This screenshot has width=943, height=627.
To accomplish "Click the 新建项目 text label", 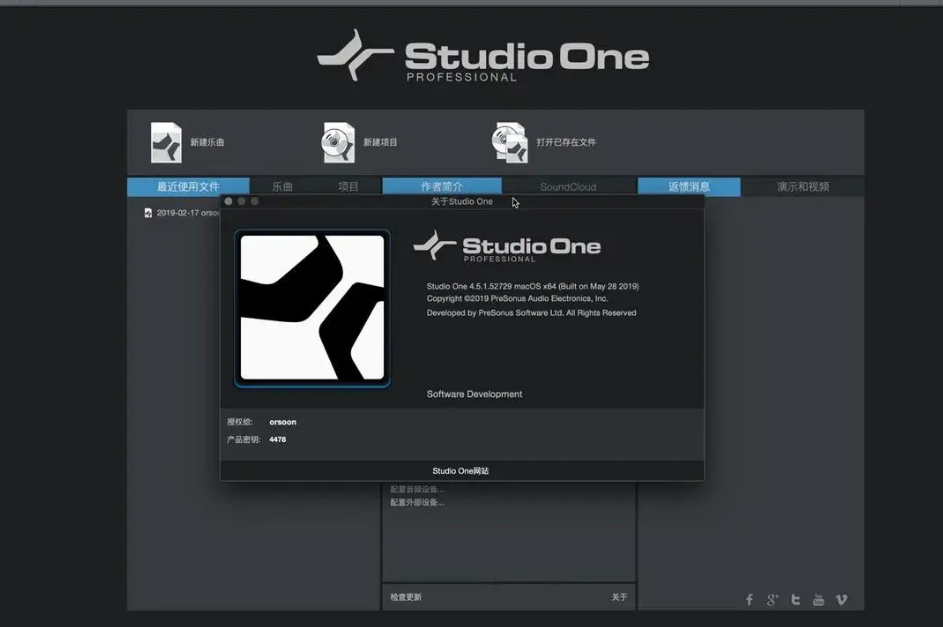I will (380, 142).
